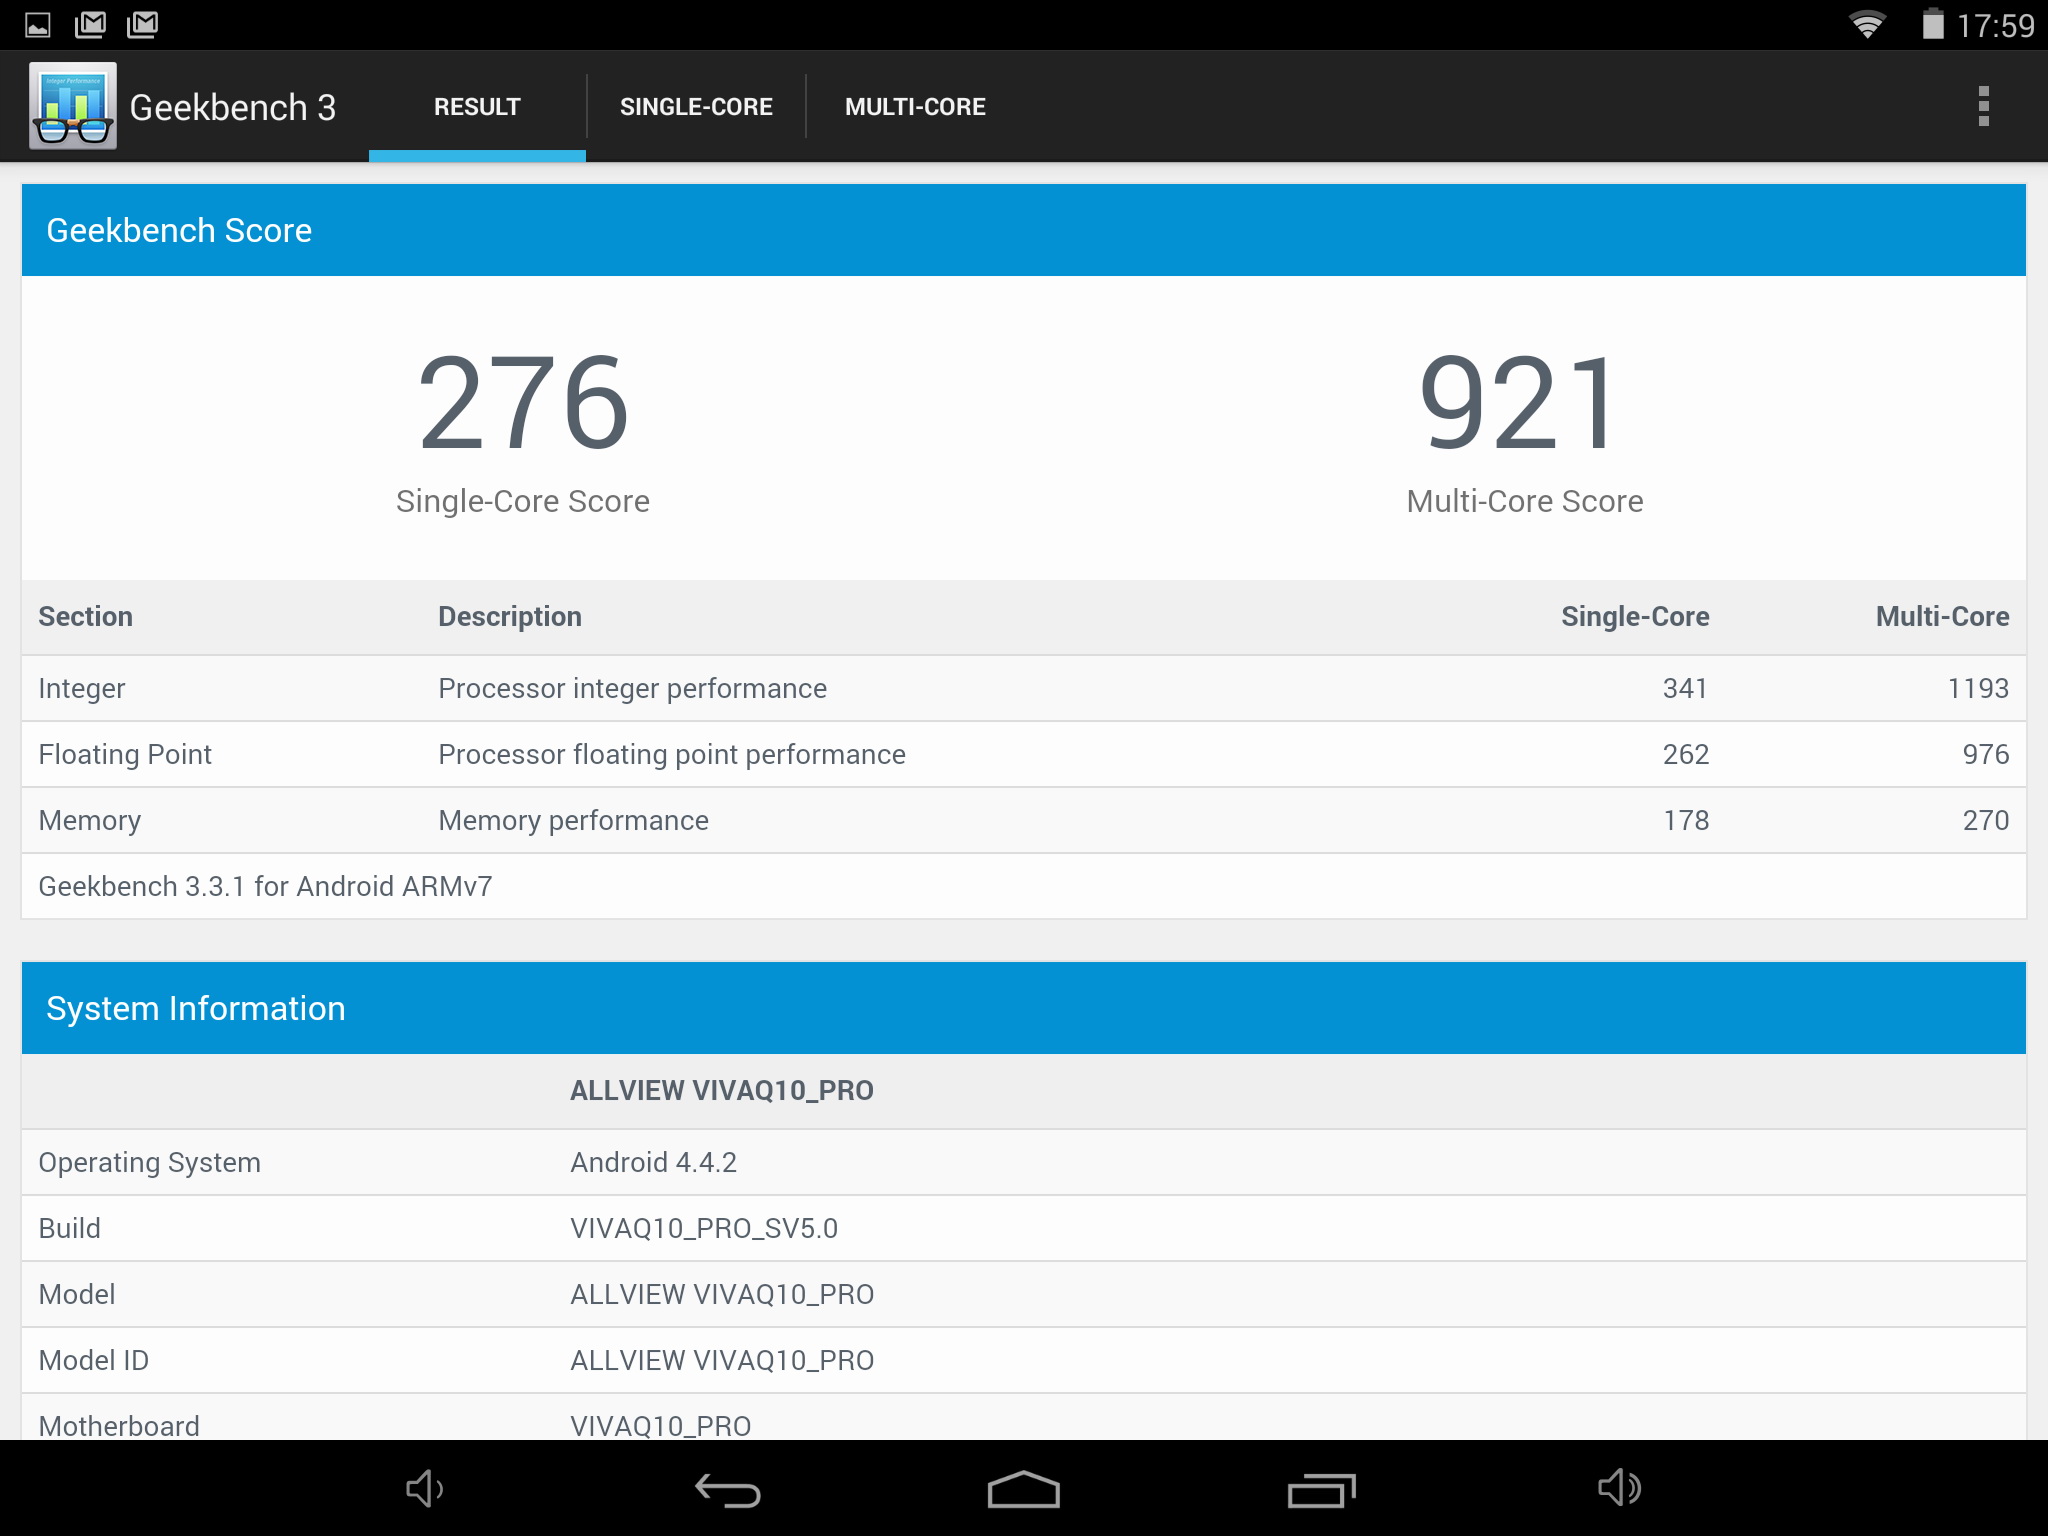Viewport: 2048px width, 1536px height.
Task: Tap the Operating System label
Action: click(150, 1163)
